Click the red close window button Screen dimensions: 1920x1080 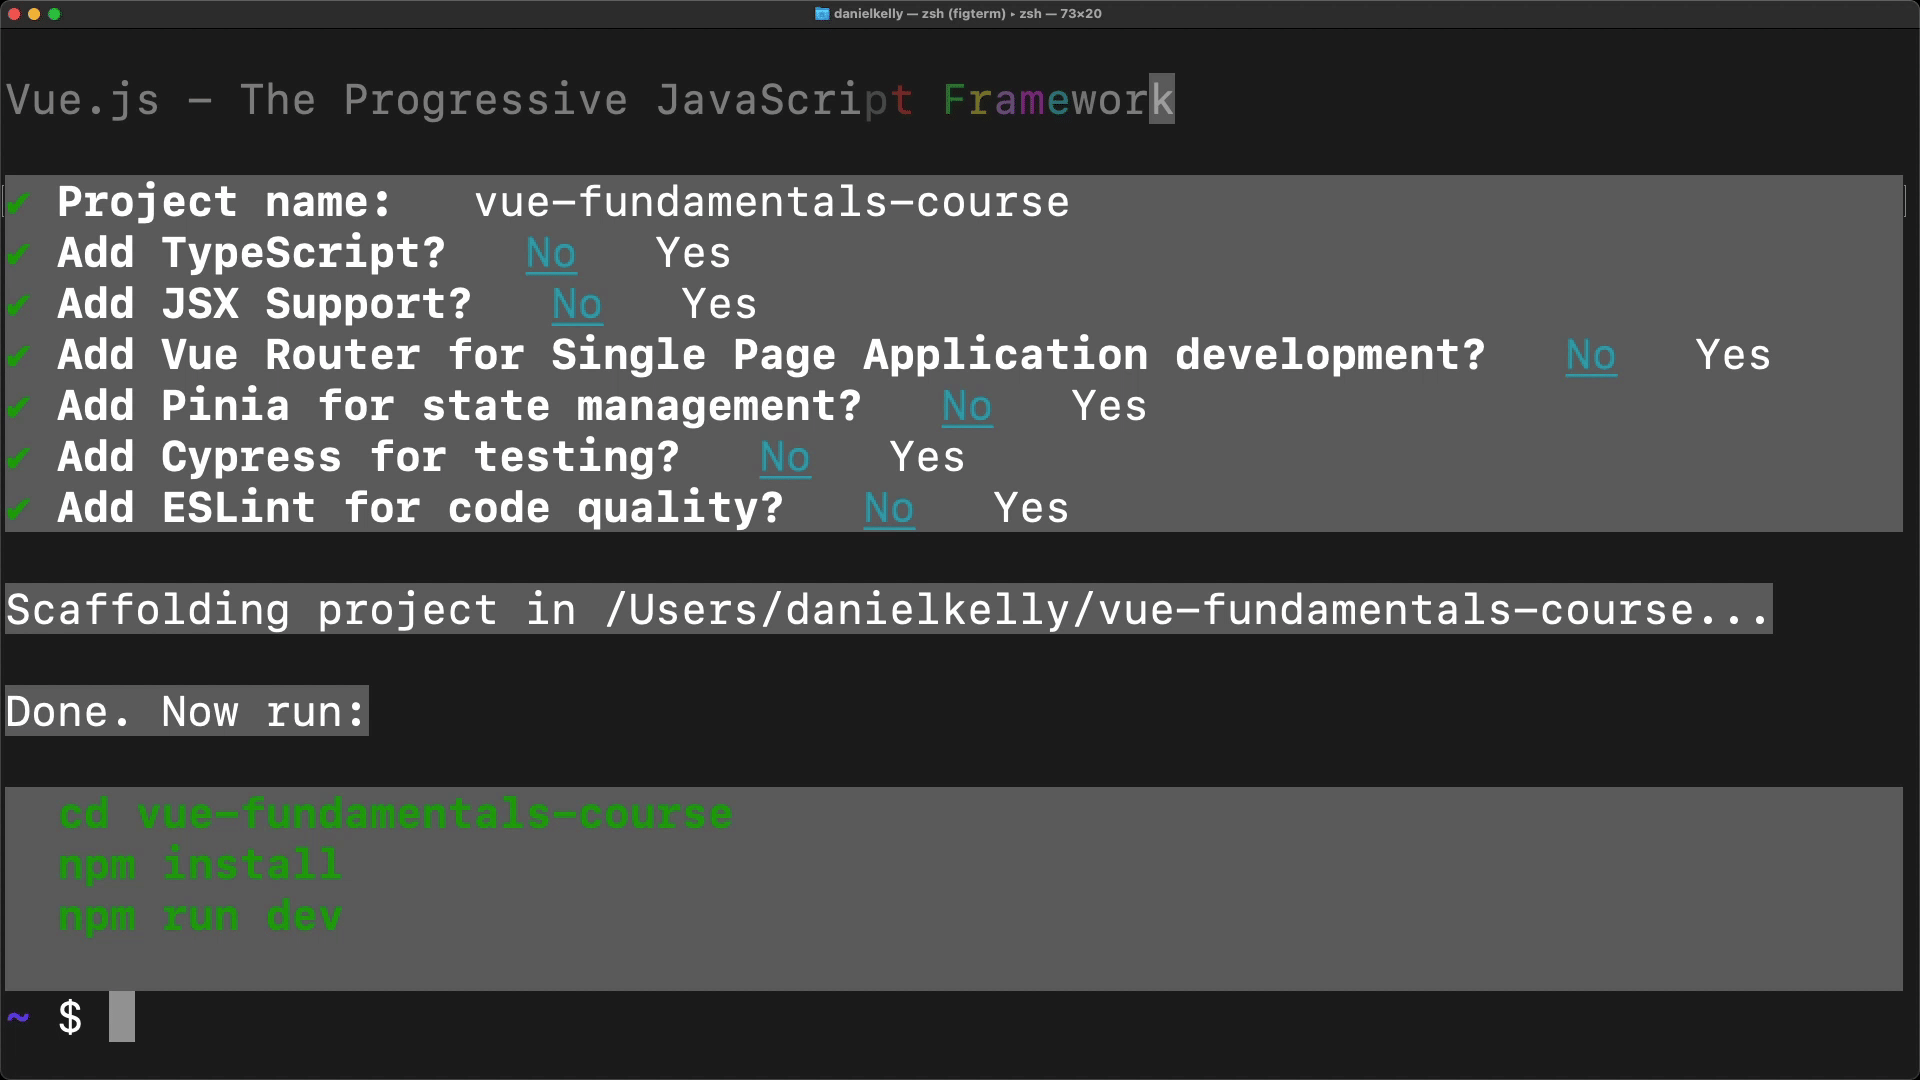(x=14, y=14)
